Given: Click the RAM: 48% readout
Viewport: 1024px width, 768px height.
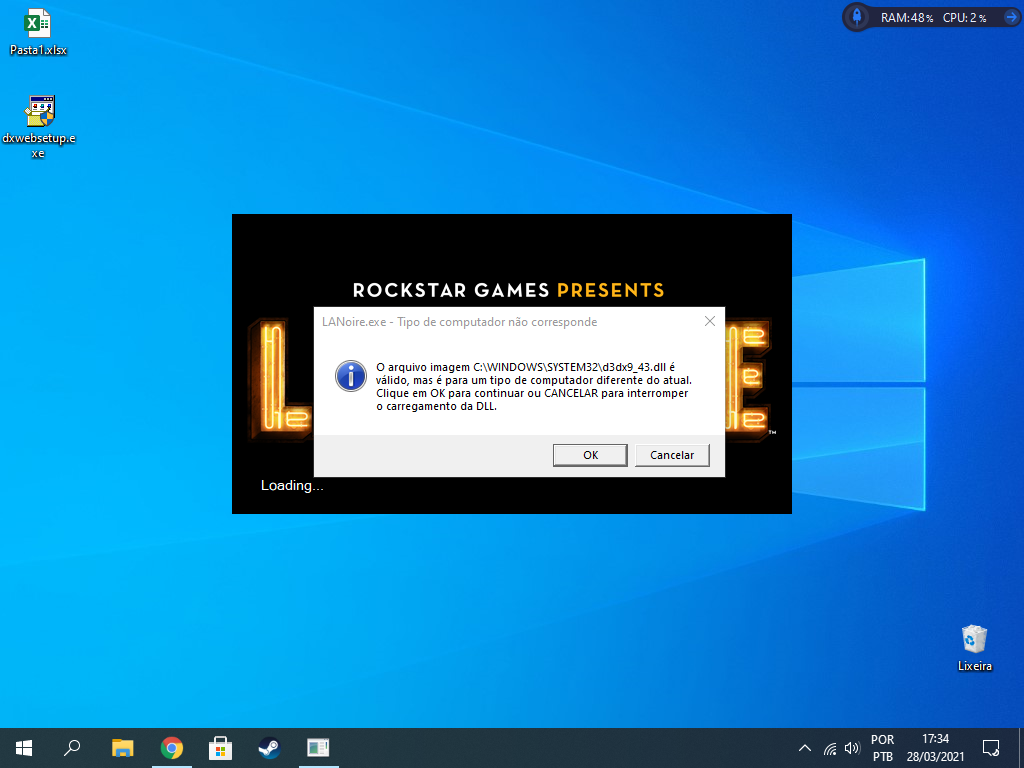Looking at the screenshot, I should [x=906, y=18].
